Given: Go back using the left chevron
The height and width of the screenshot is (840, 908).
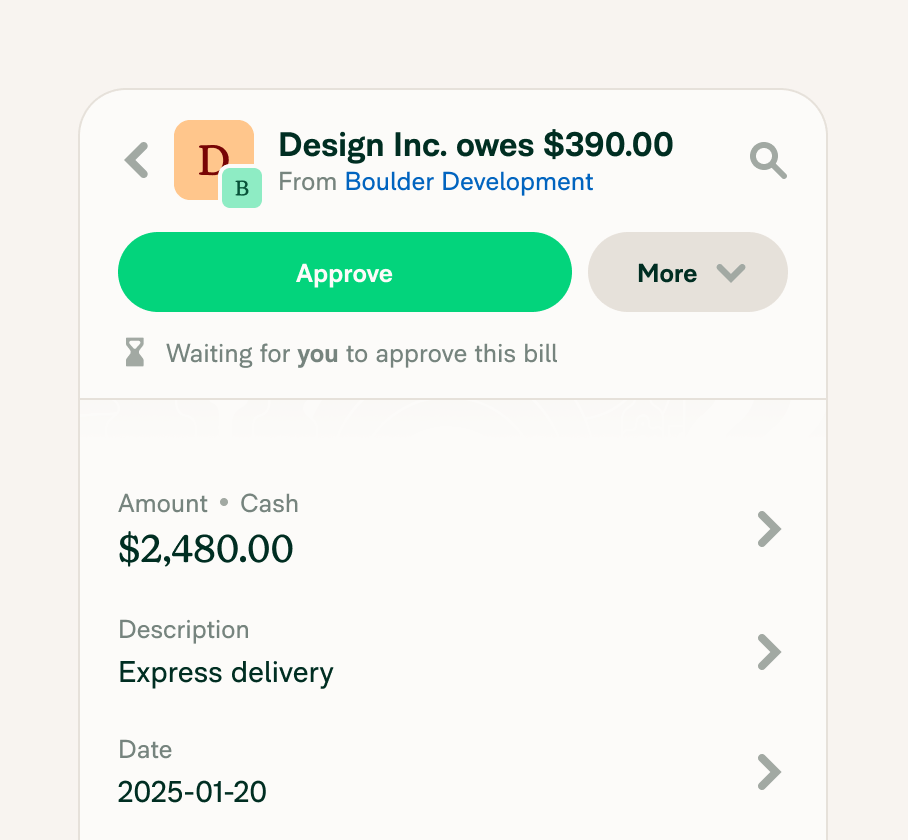Looking at the screenshot, I should [x=137, y=160].
